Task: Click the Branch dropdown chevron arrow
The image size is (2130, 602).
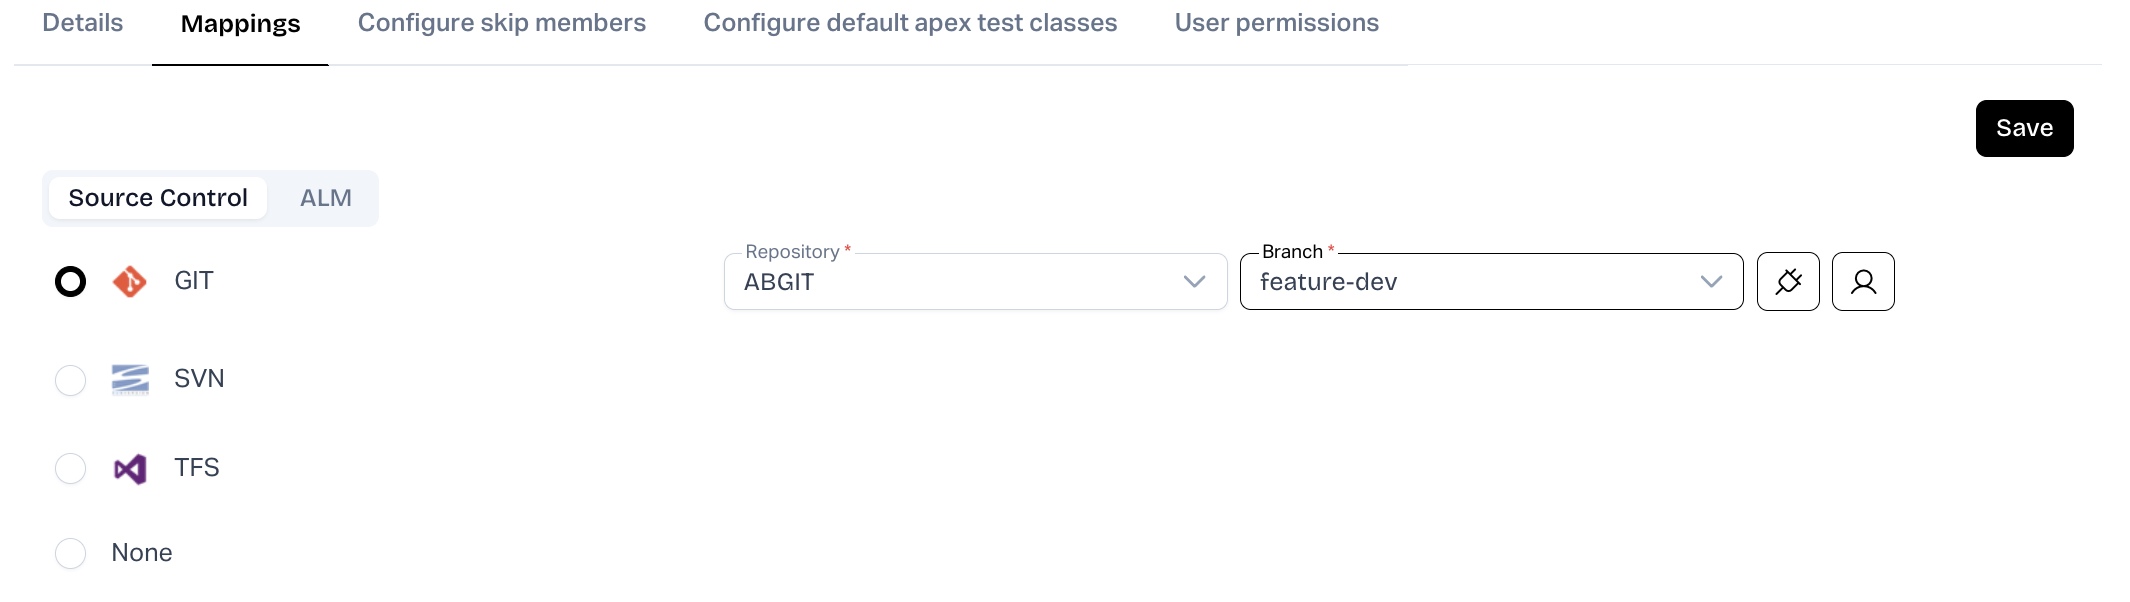Action: (x=1711, y=282)
